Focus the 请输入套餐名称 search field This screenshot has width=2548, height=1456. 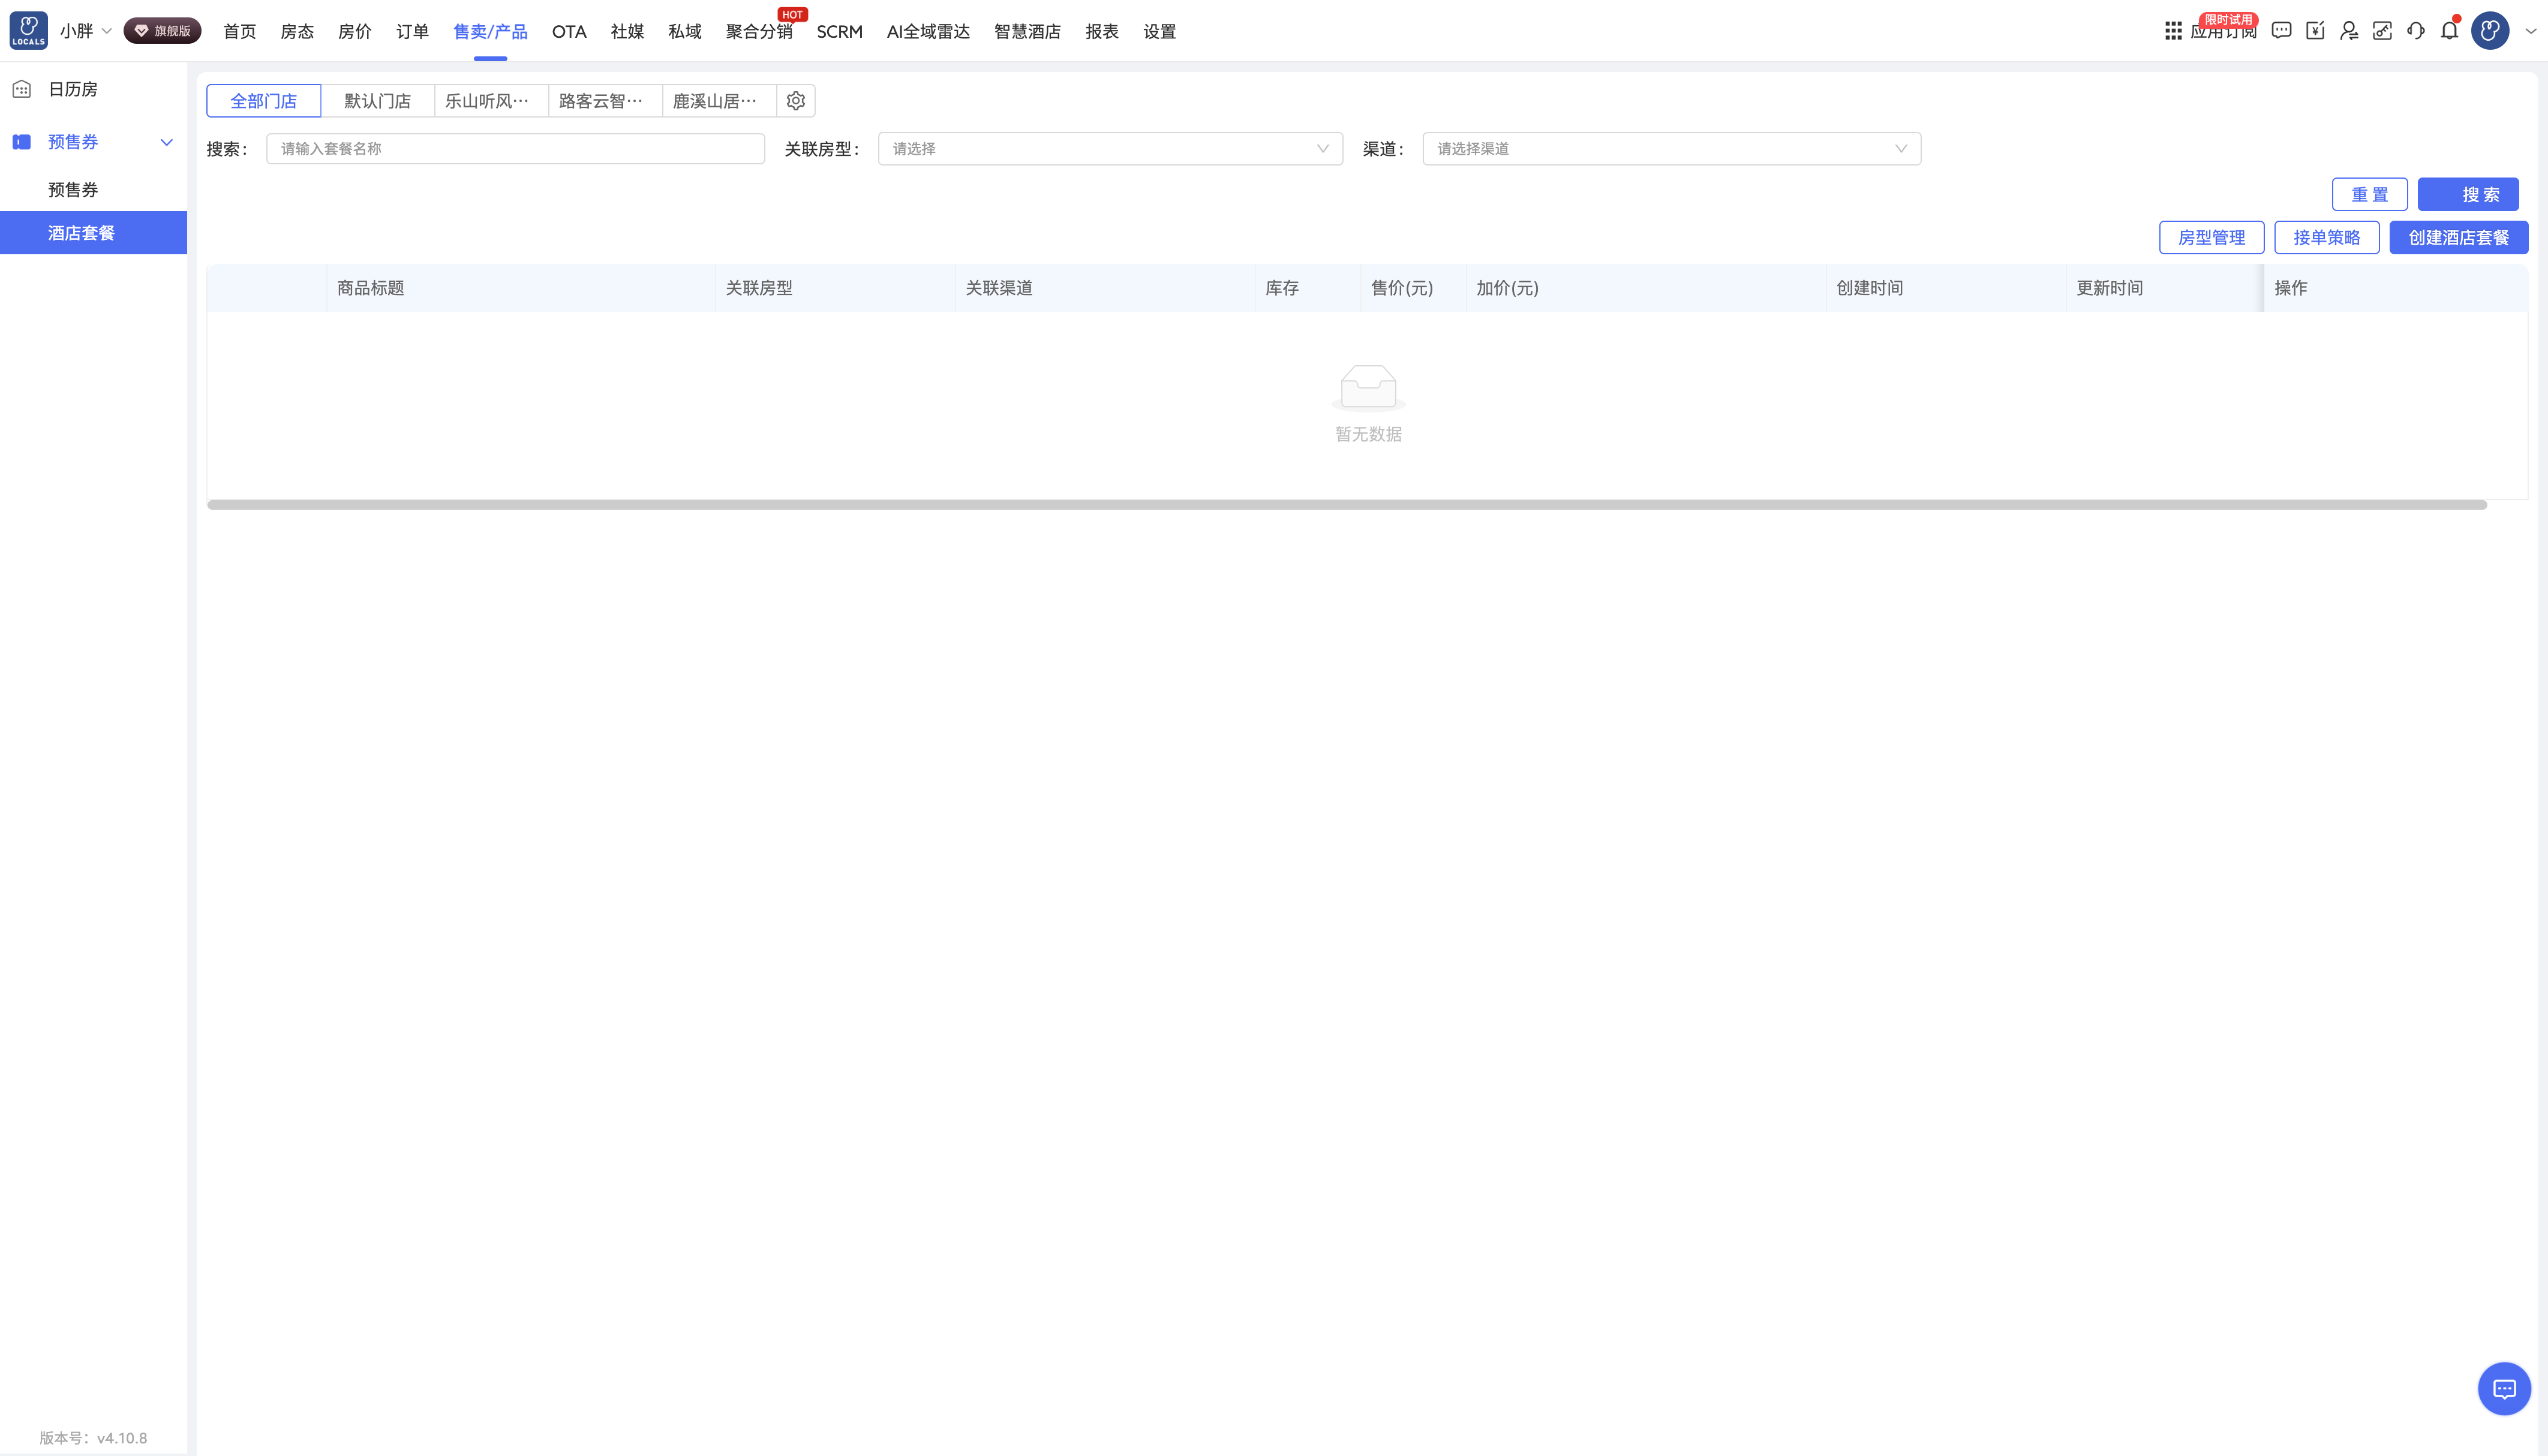tap(515, 149)
